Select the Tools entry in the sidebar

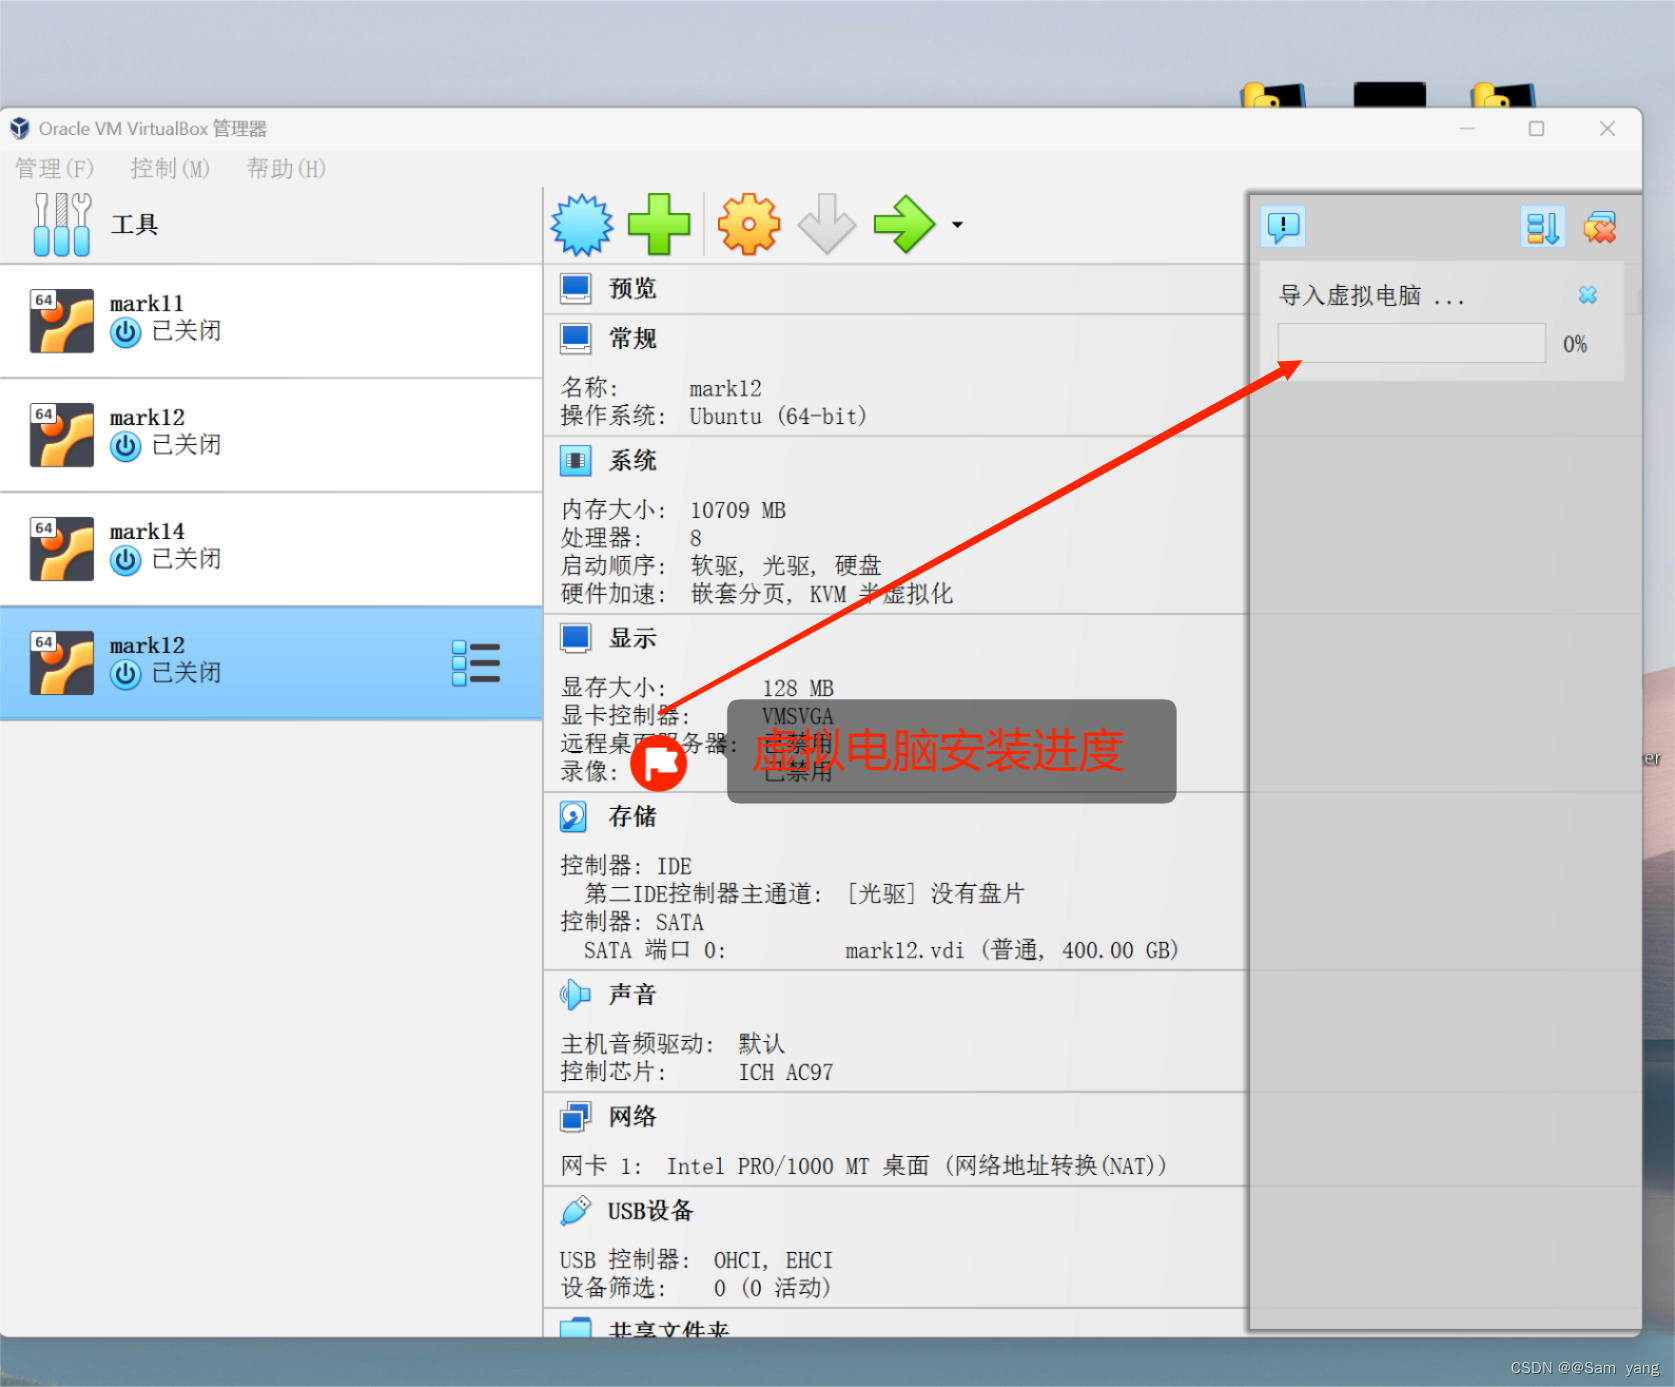pyautogui.click(x=270, y=225)
